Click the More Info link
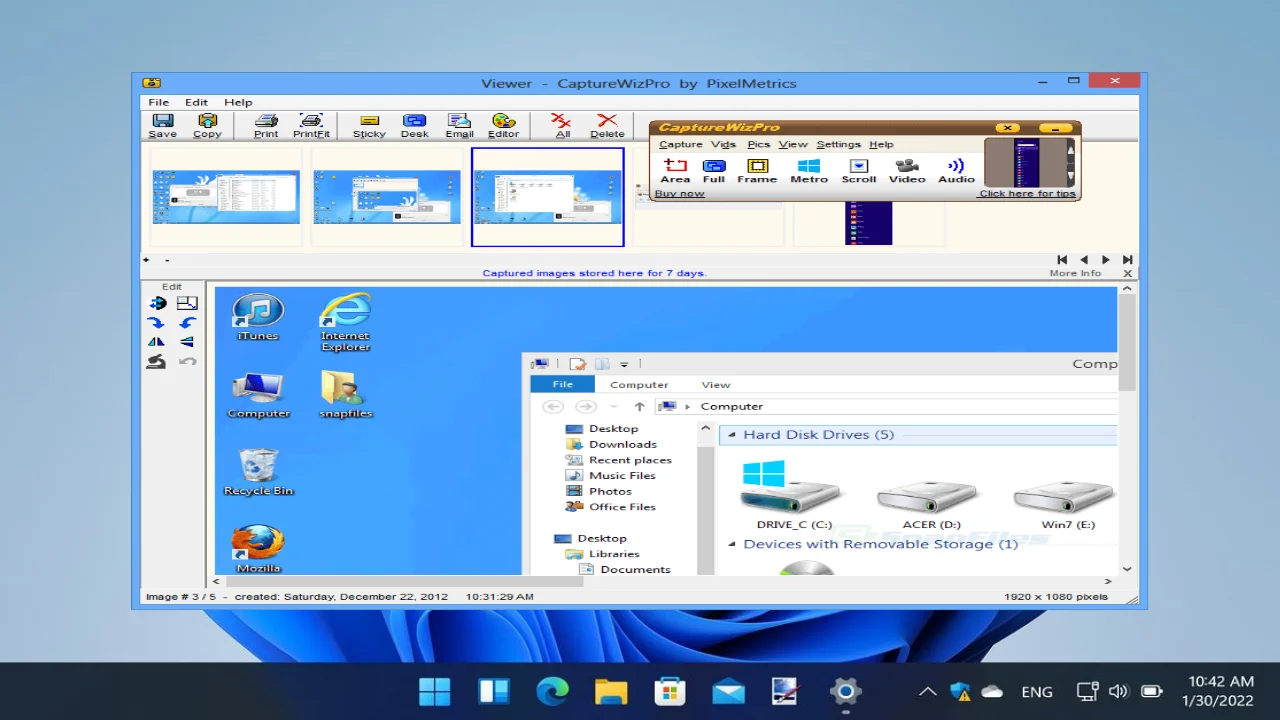1280x720 pixels. (1075, 273)
